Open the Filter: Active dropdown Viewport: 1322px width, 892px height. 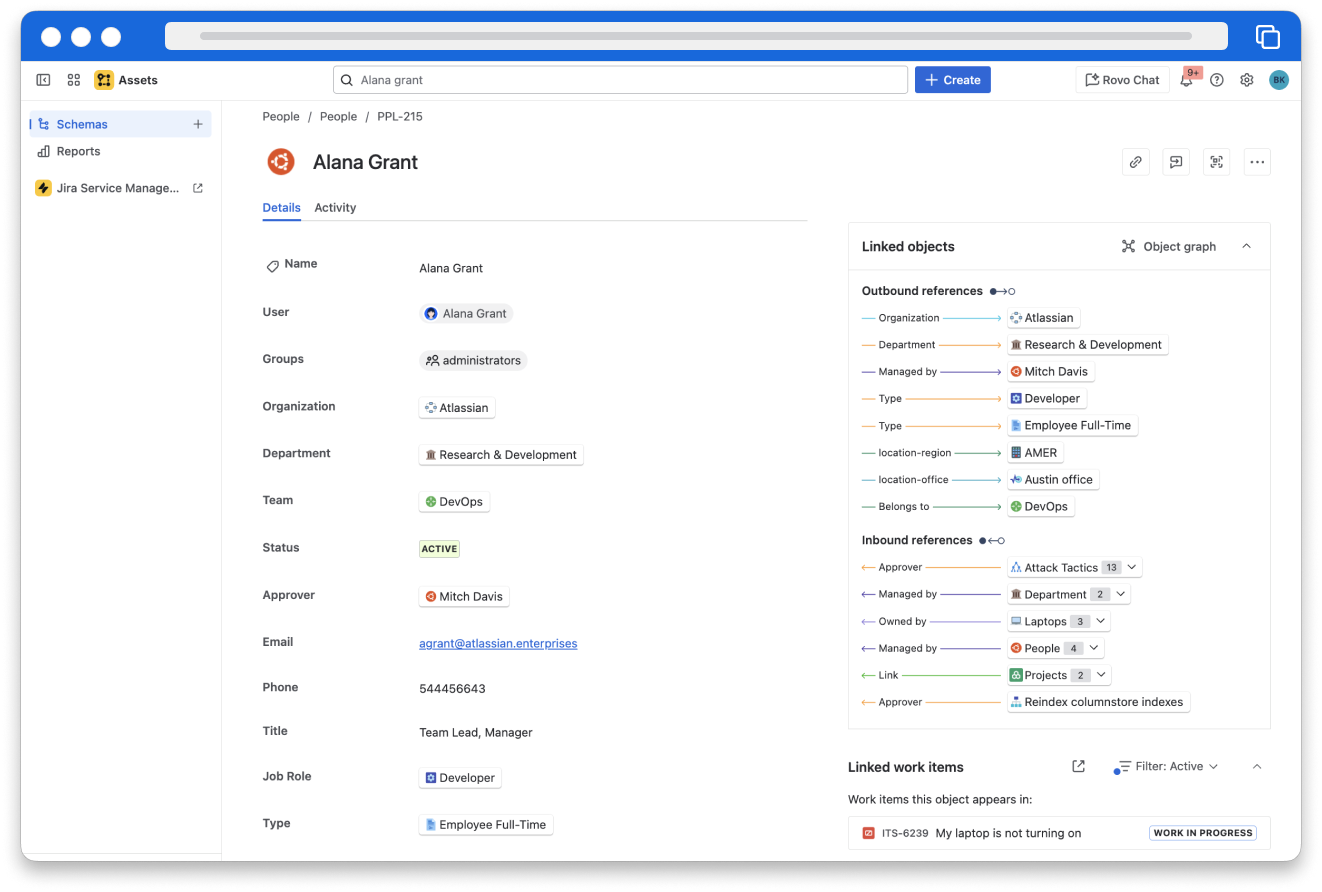[x=1168, y=767]
